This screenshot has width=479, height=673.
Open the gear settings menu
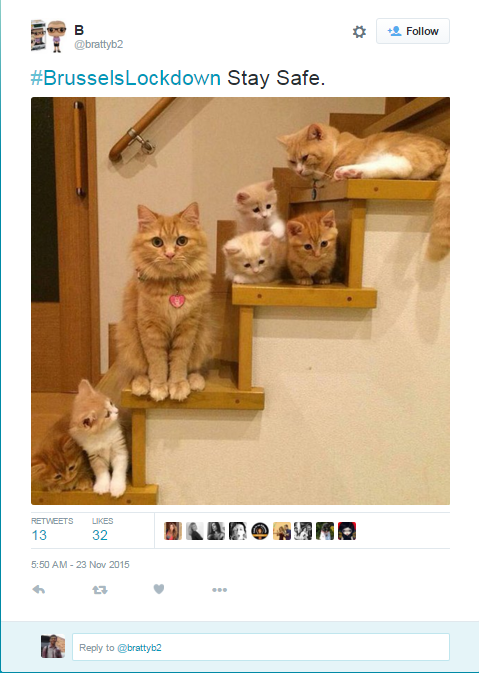359,31
